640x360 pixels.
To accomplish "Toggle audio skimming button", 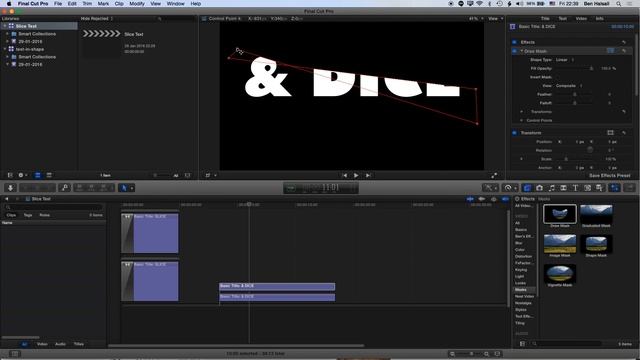I will (x=482, y=199).
